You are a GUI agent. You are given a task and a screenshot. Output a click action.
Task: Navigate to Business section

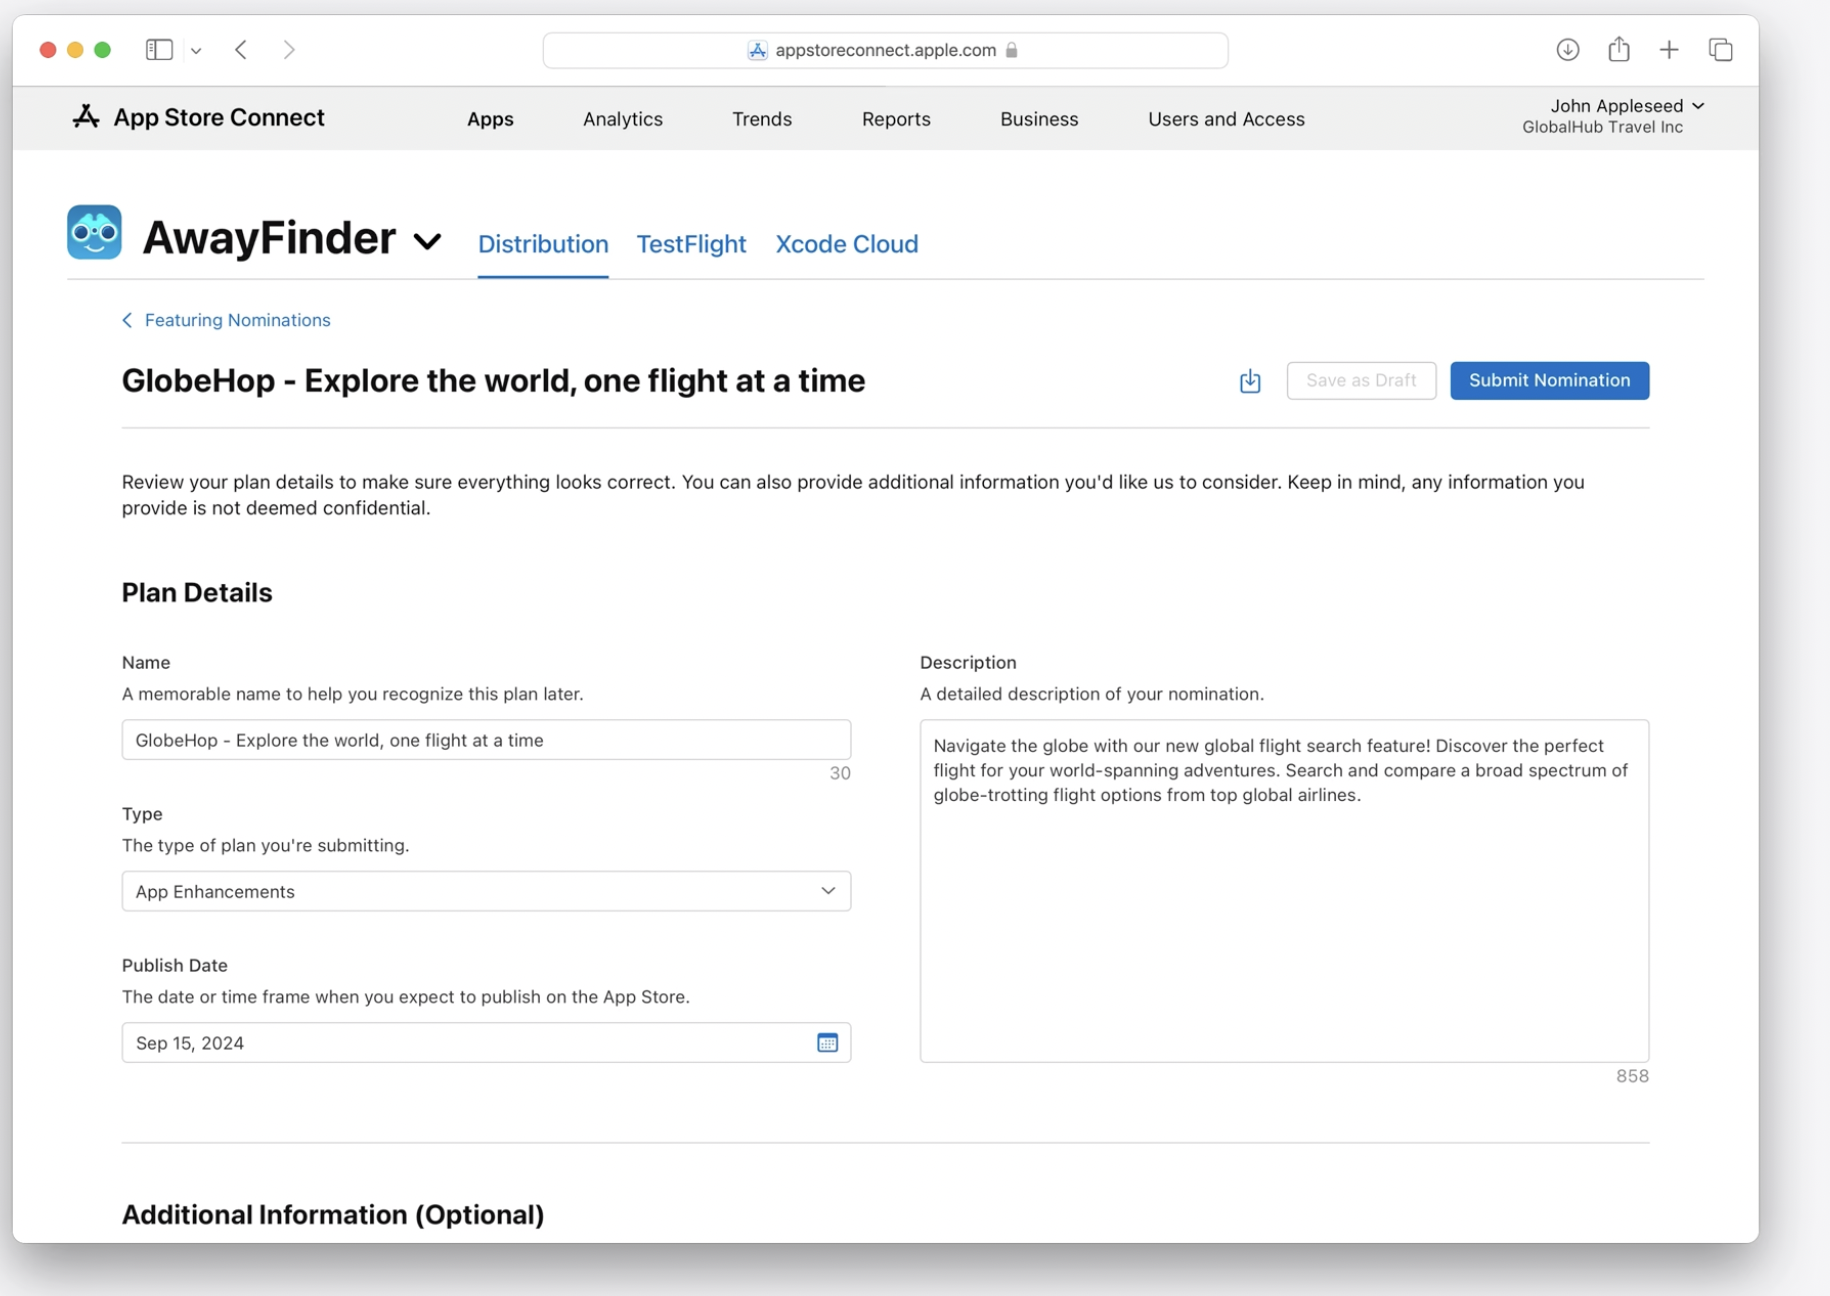coord(1039,119)
